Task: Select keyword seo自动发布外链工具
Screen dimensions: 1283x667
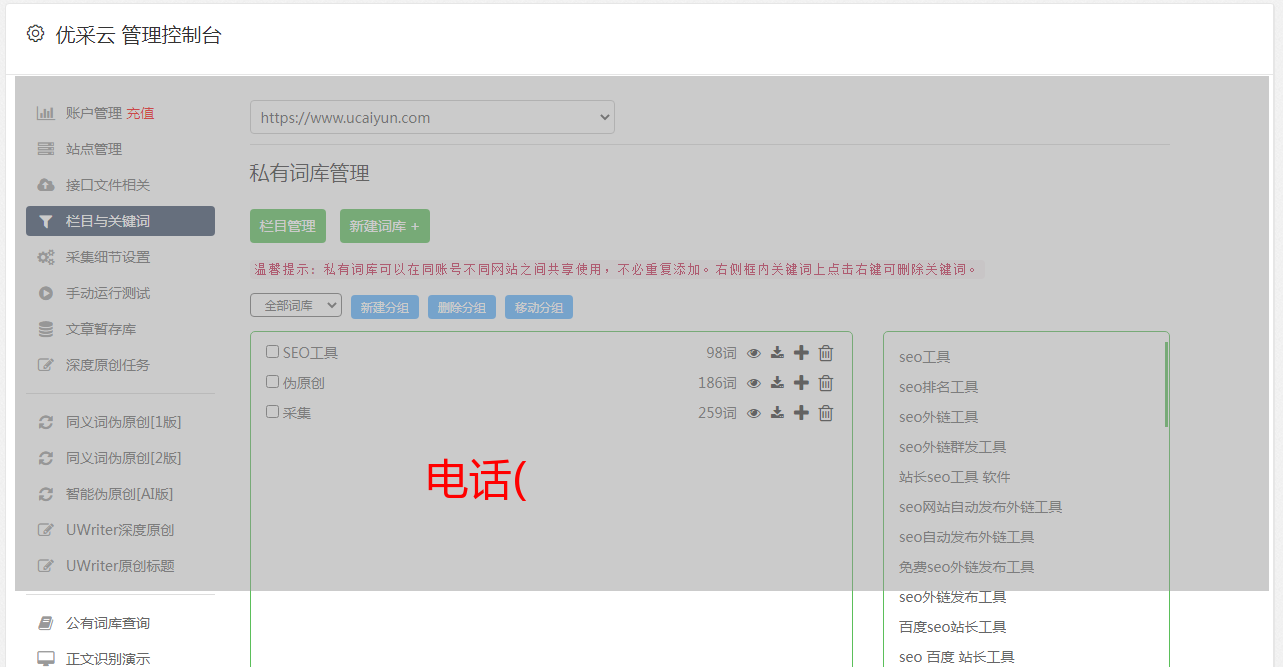Action: point(966,537)
